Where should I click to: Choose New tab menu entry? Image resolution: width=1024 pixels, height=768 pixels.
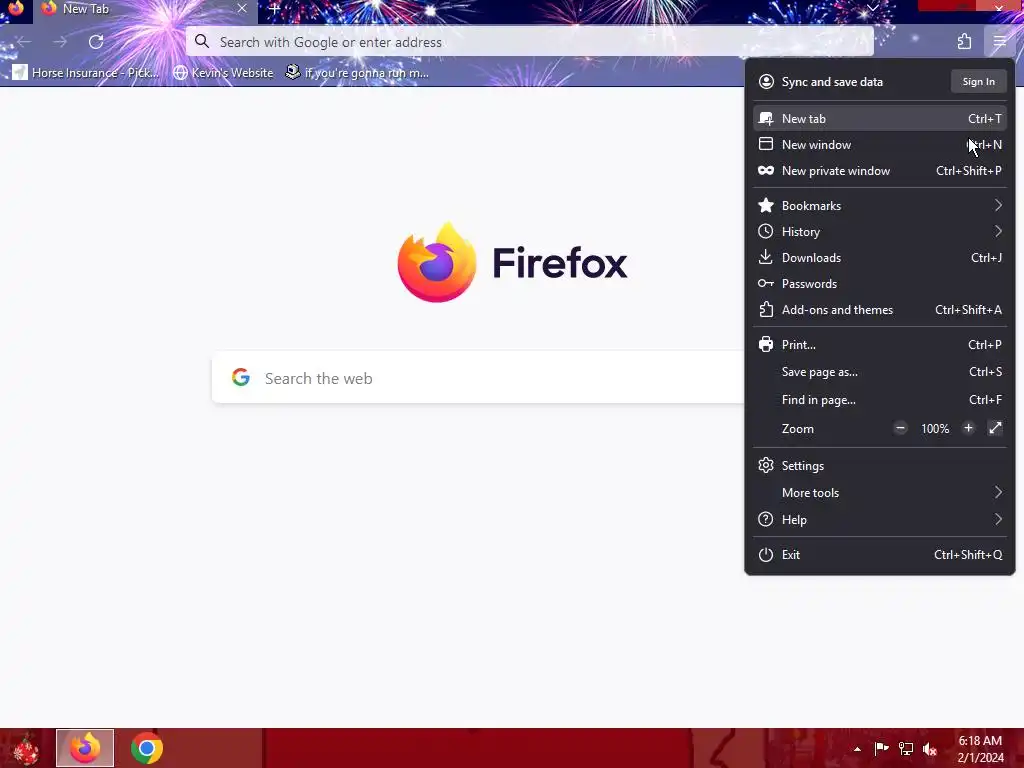click(x=880, y=119)
